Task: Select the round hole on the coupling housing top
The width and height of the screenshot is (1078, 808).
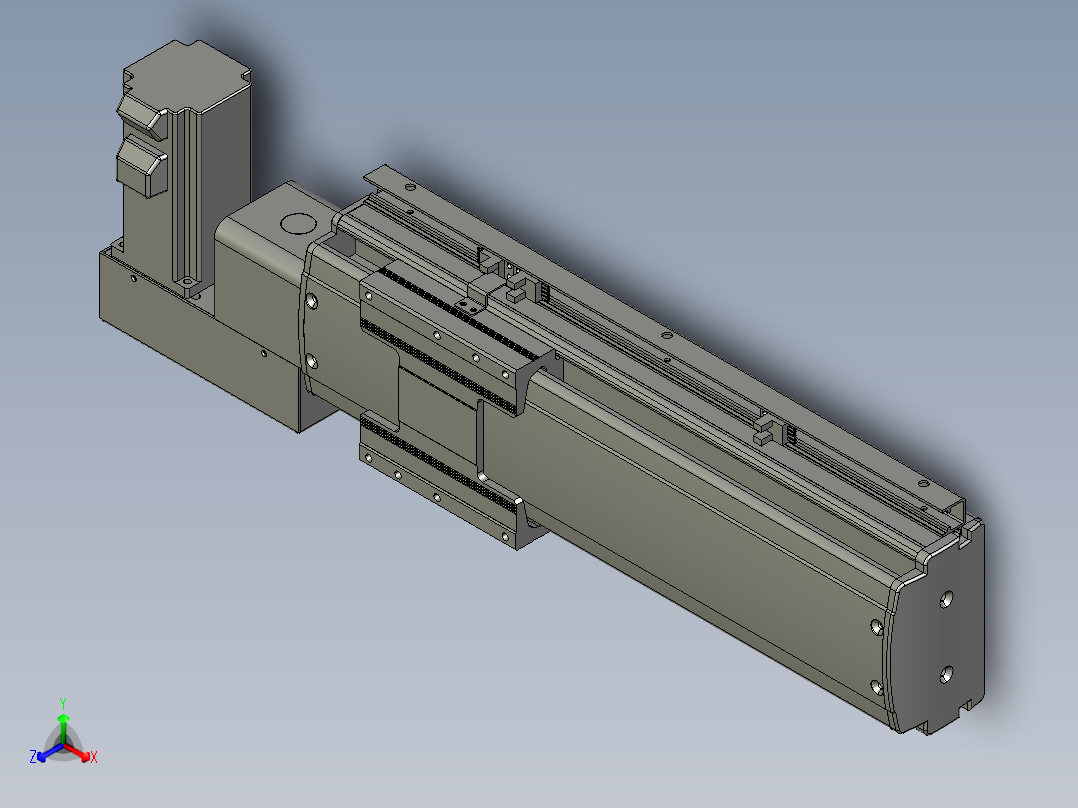Action: (298, 223)
